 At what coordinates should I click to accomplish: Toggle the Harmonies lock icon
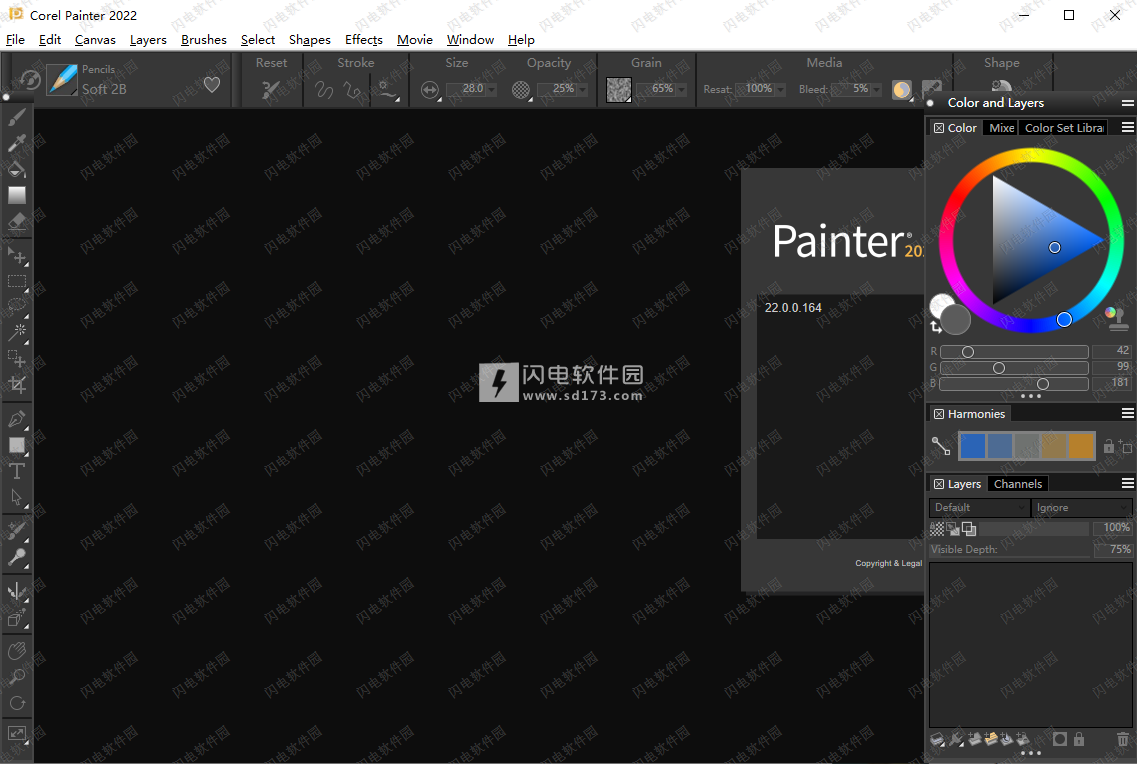1109,446
